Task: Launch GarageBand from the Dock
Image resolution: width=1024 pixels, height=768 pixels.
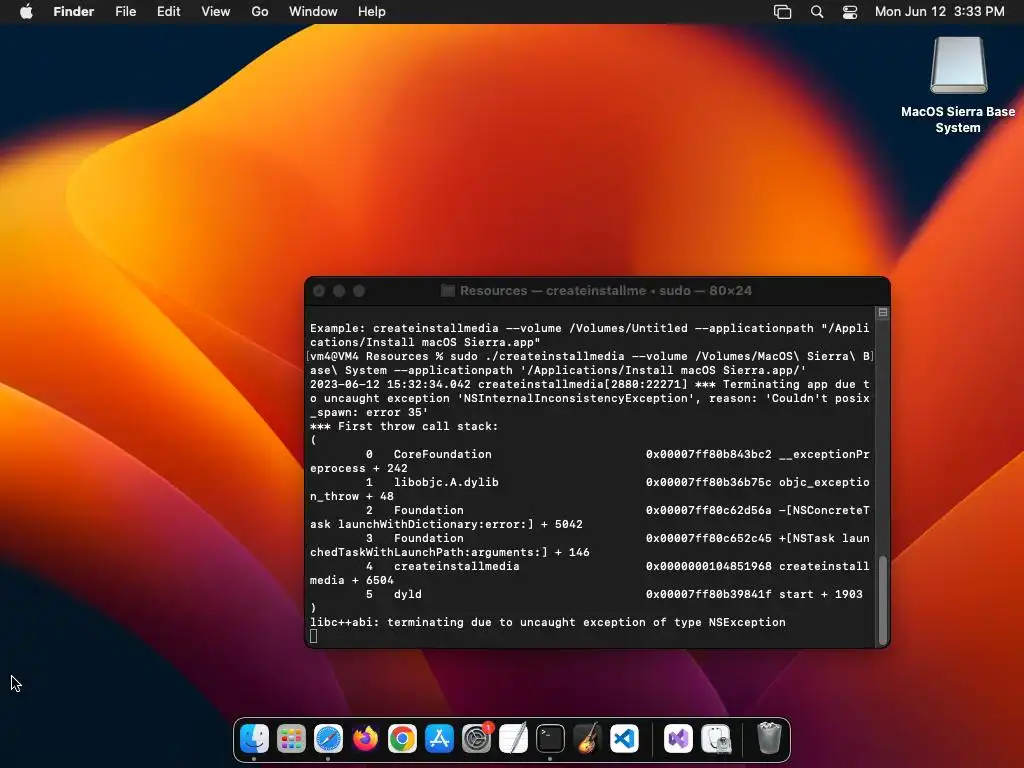Action: 587,739
